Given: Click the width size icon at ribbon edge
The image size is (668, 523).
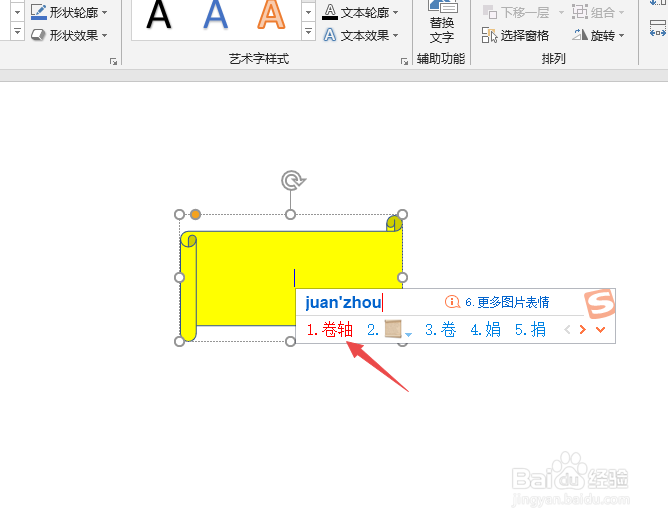Looking at the screenshot, I should 658,30.
